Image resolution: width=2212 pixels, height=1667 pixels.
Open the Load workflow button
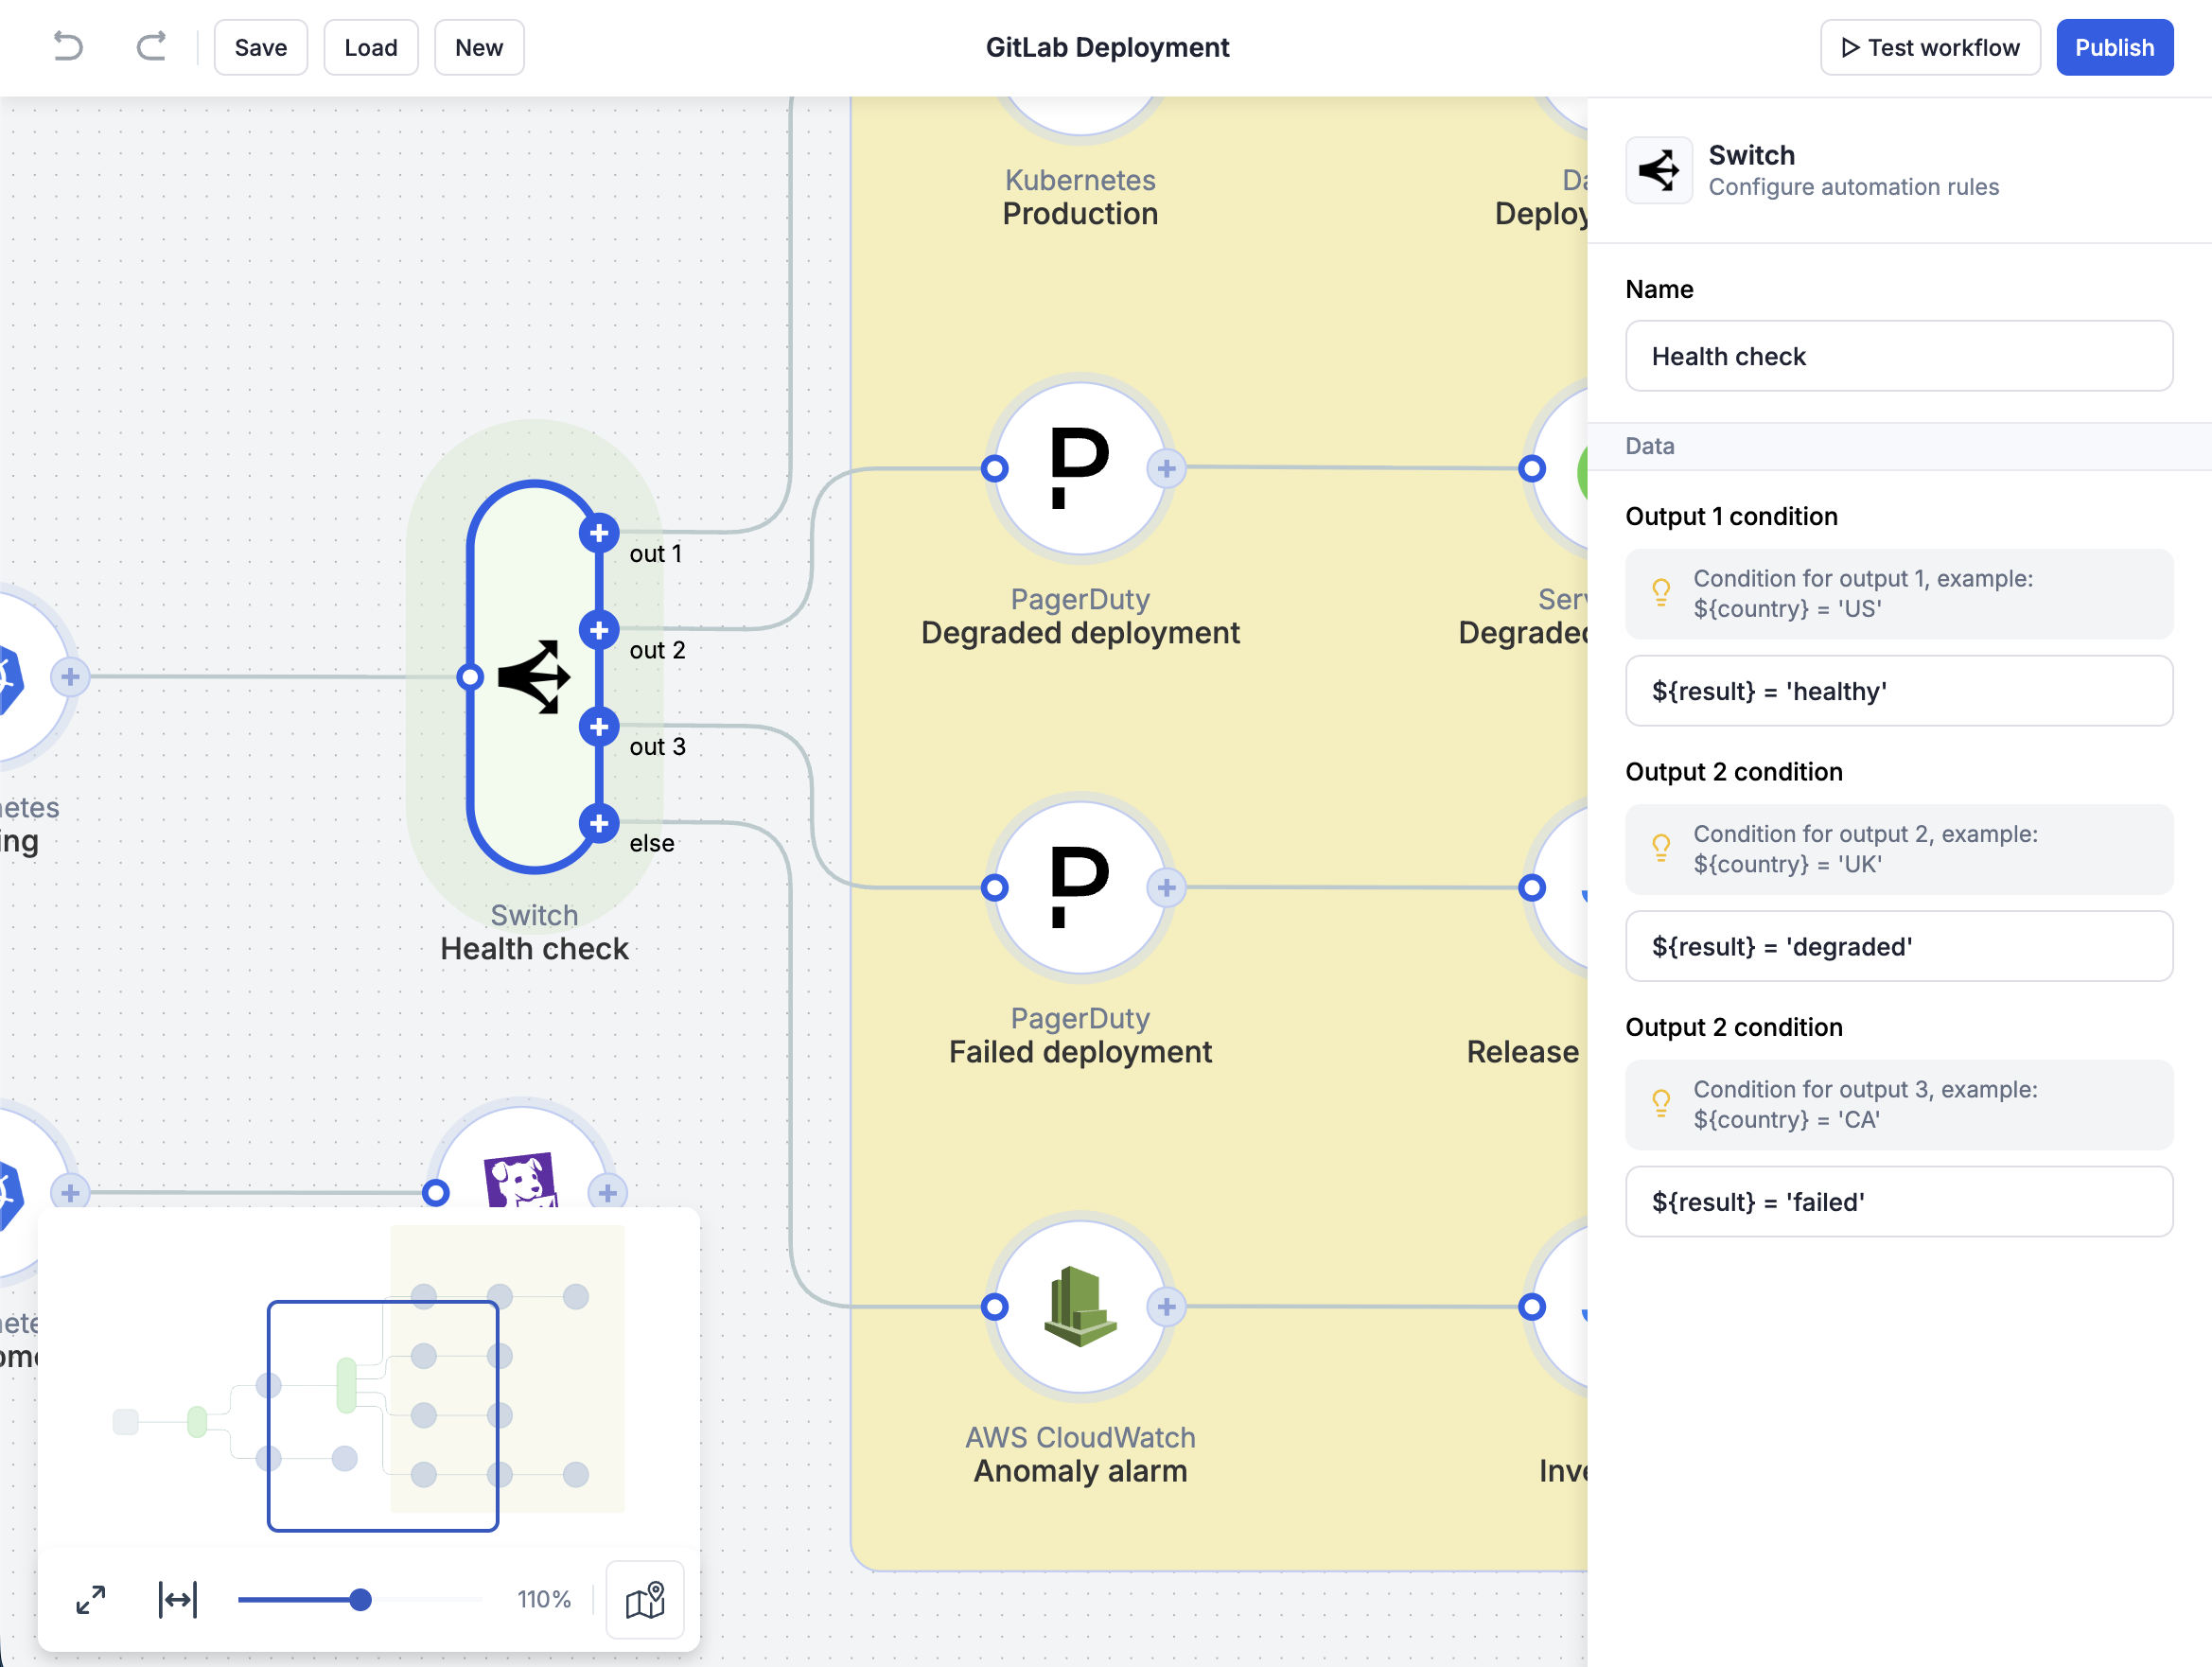coord(371,47)
